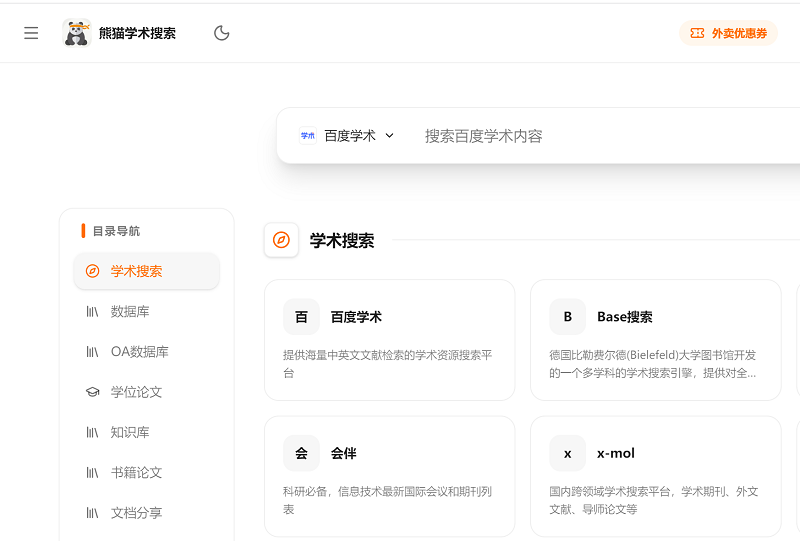Open the hamburger menu
This screenshot has height=541, width=800.
click(31, 33)
